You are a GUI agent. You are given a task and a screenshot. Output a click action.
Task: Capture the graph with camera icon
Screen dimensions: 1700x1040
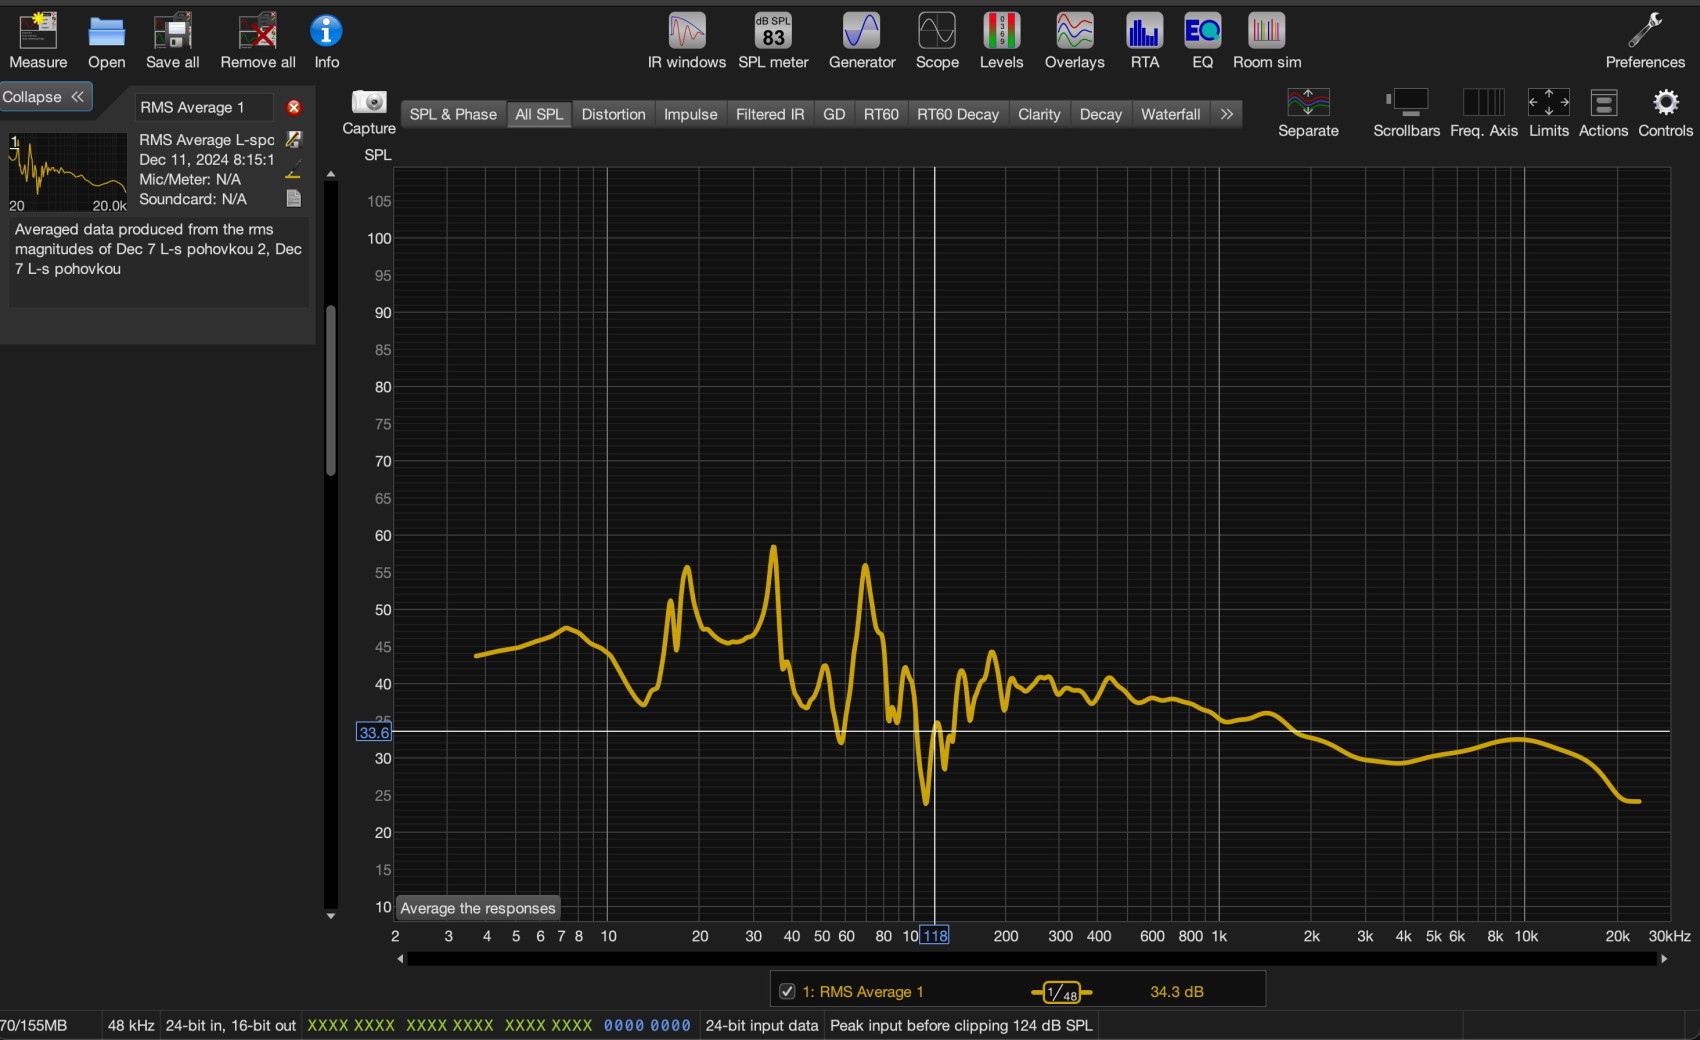click(369, 103)
